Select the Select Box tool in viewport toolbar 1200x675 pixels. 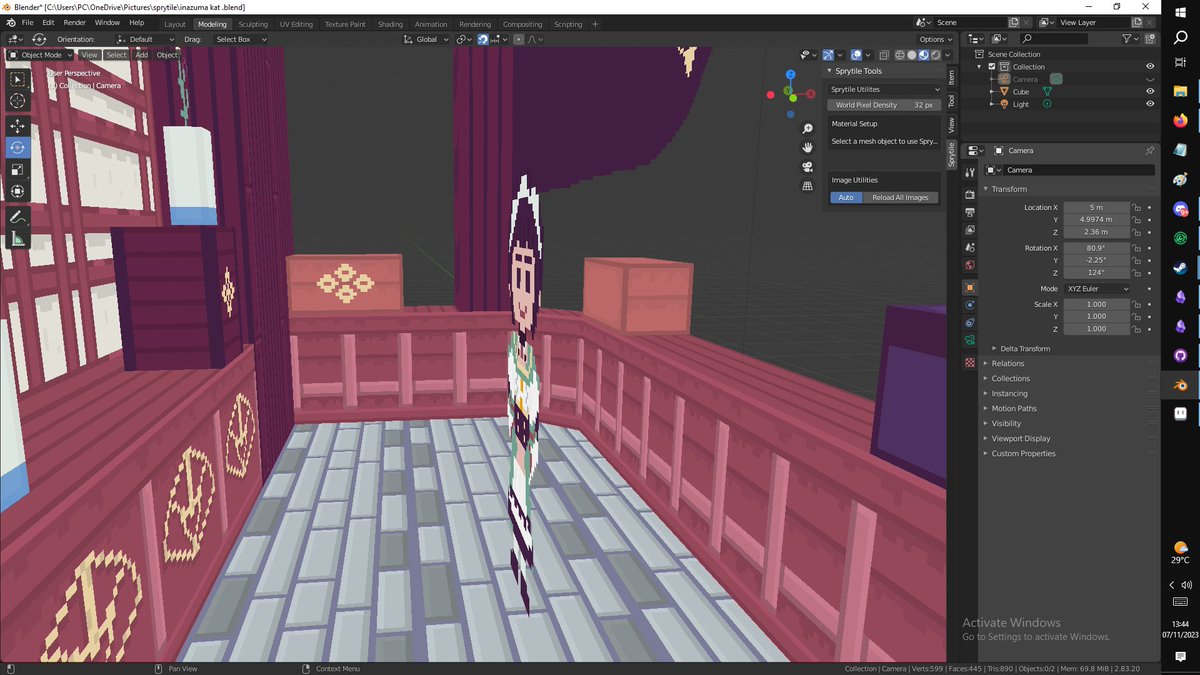click(18, 79)
